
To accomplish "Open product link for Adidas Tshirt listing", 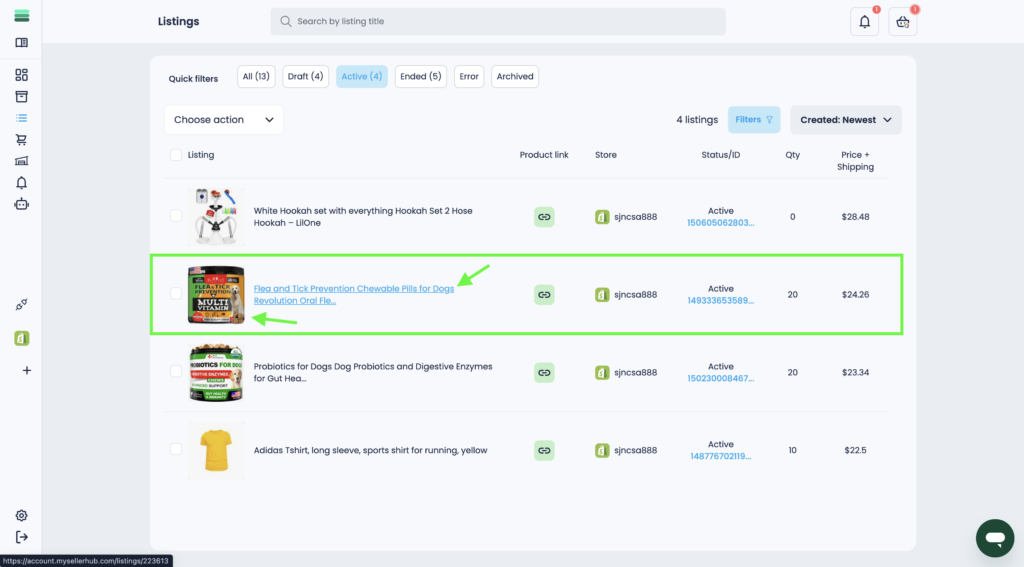I will (544, 450).
